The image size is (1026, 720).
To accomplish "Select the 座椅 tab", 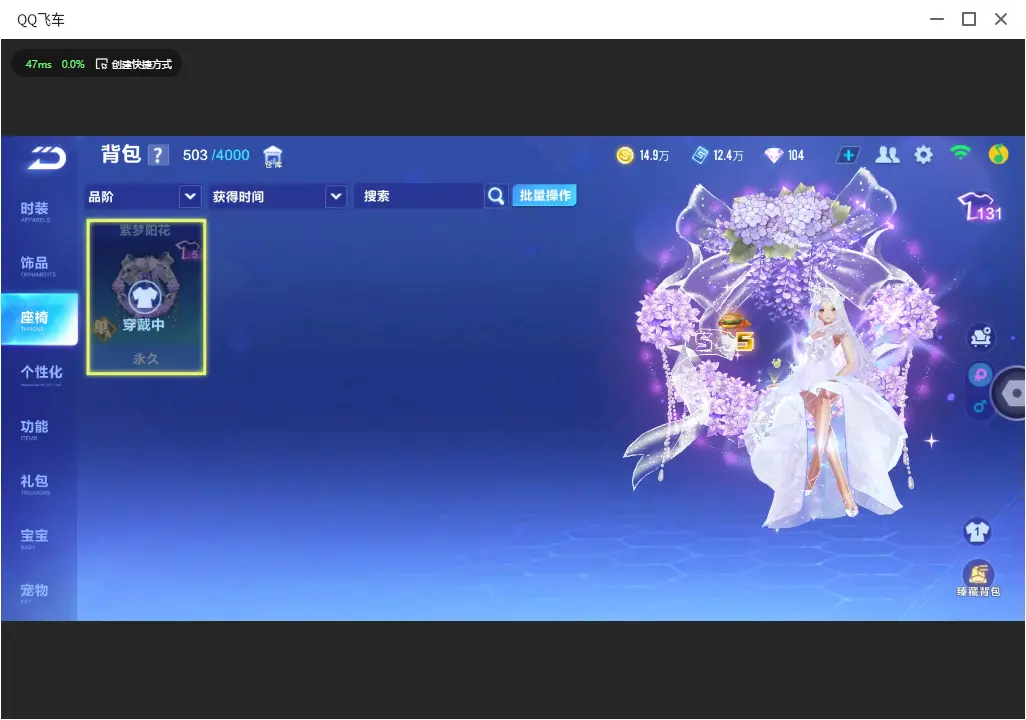I will 39,319.
